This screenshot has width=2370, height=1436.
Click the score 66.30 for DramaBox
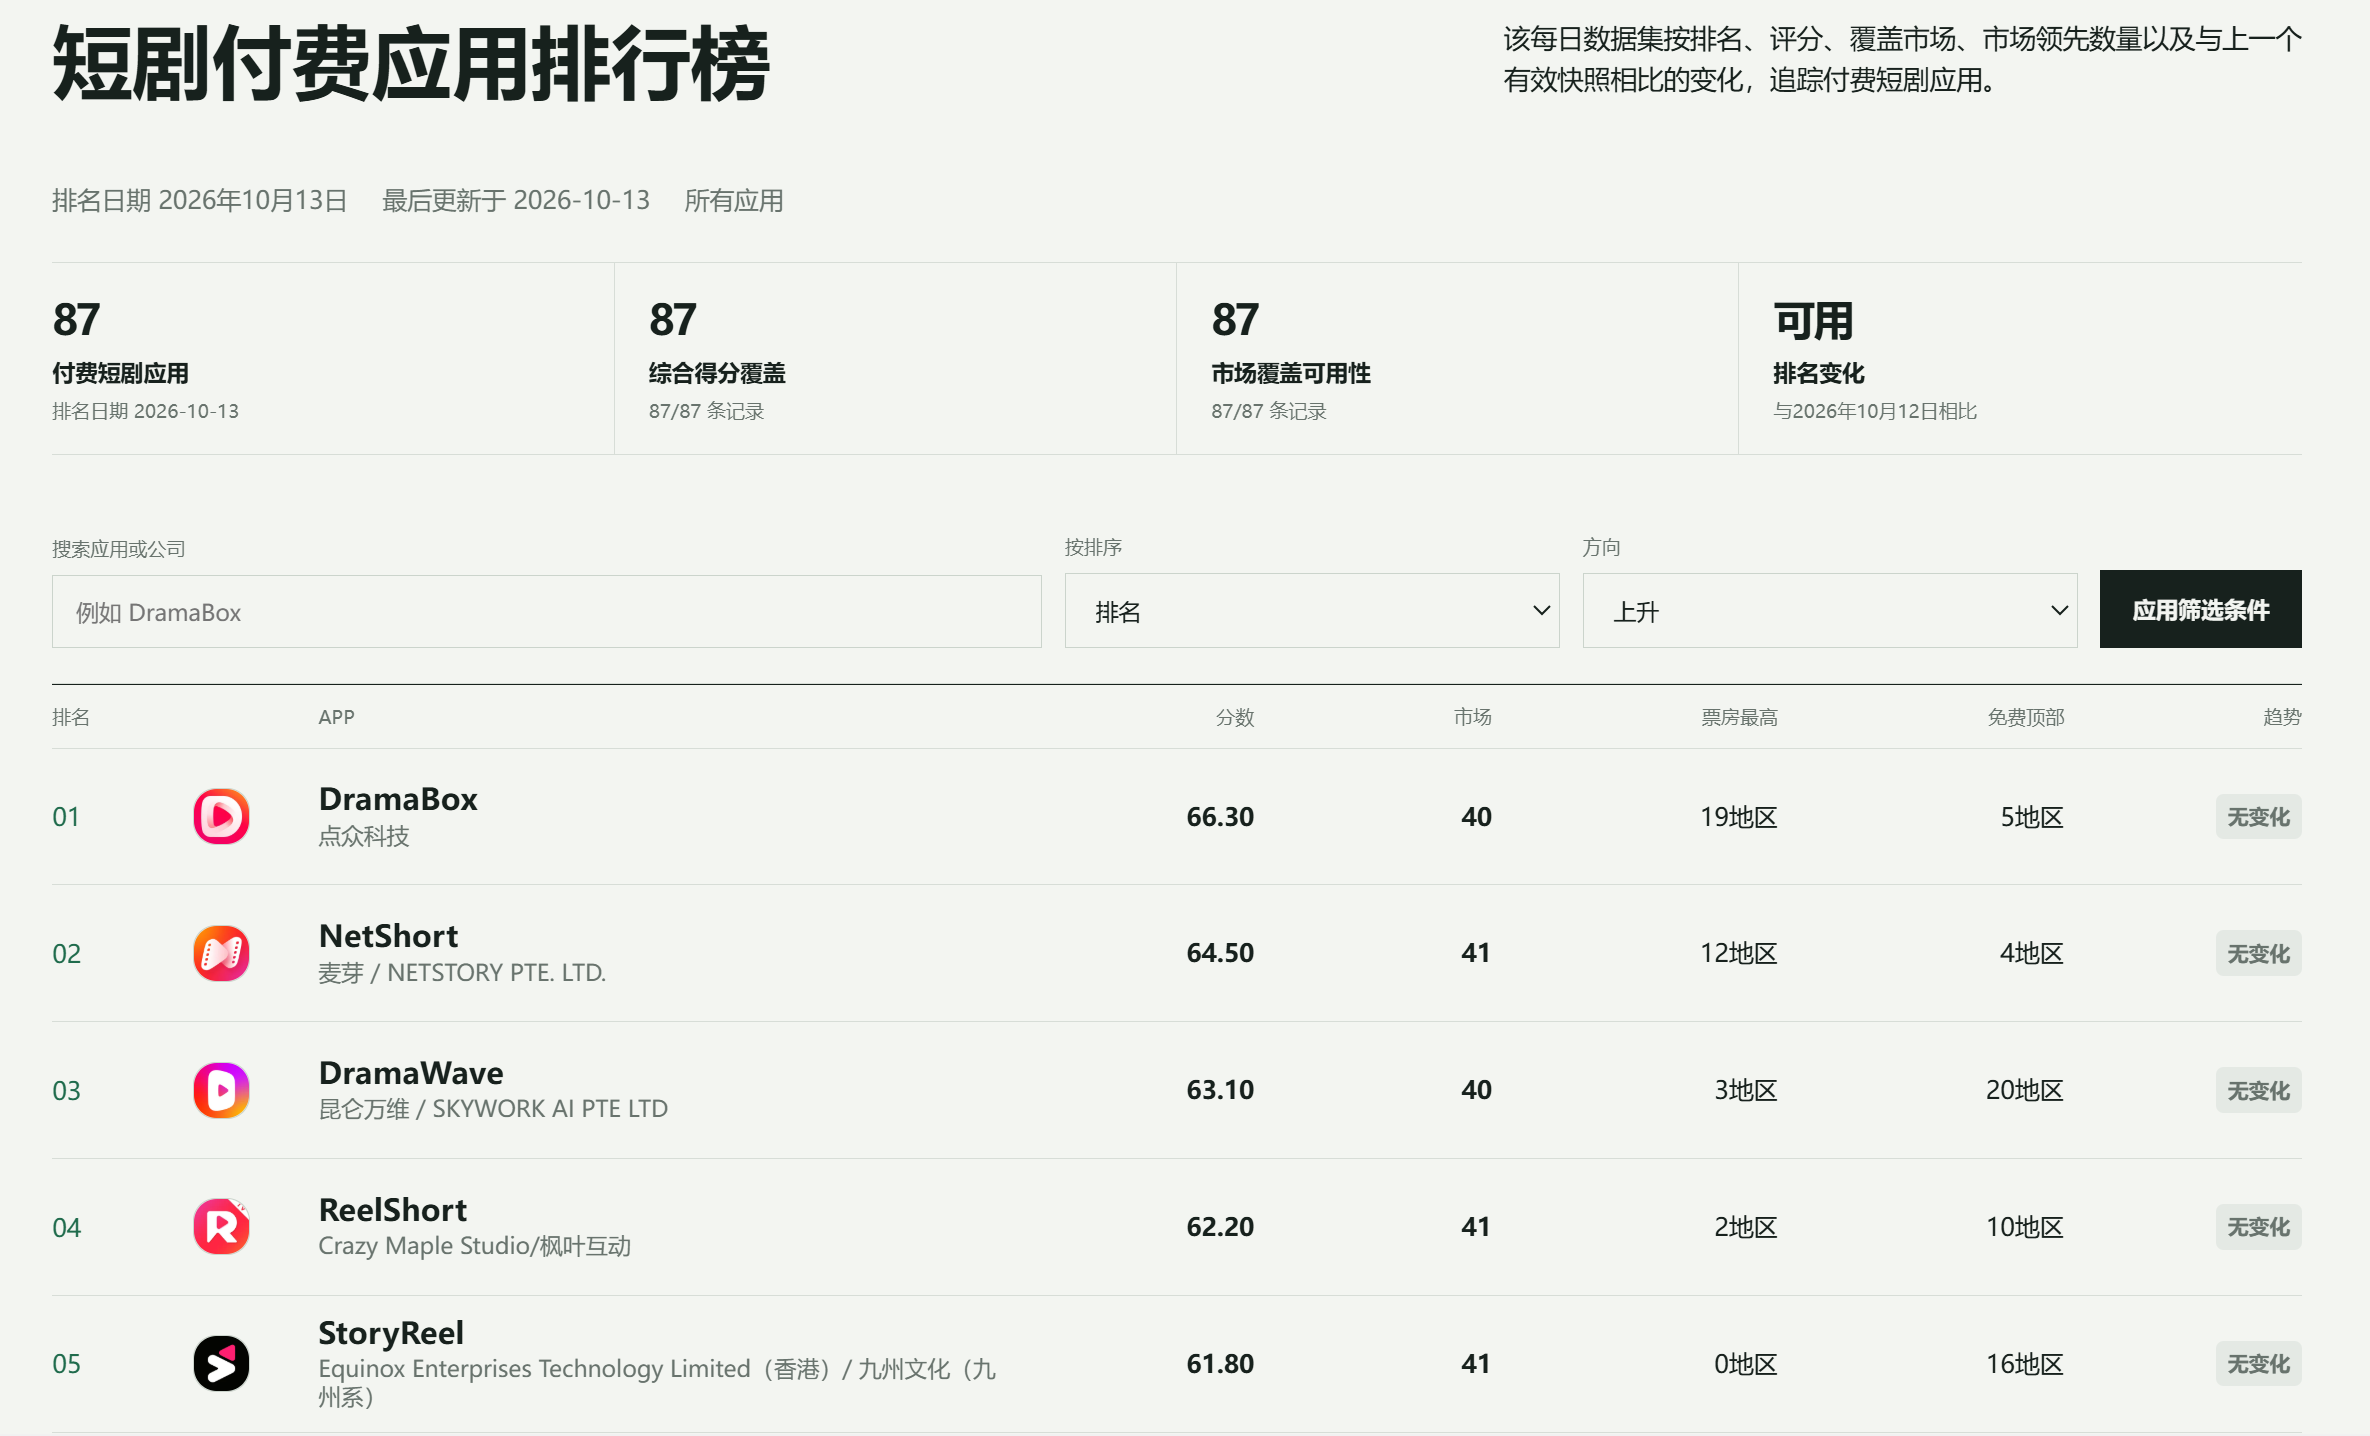(1220, 817)
